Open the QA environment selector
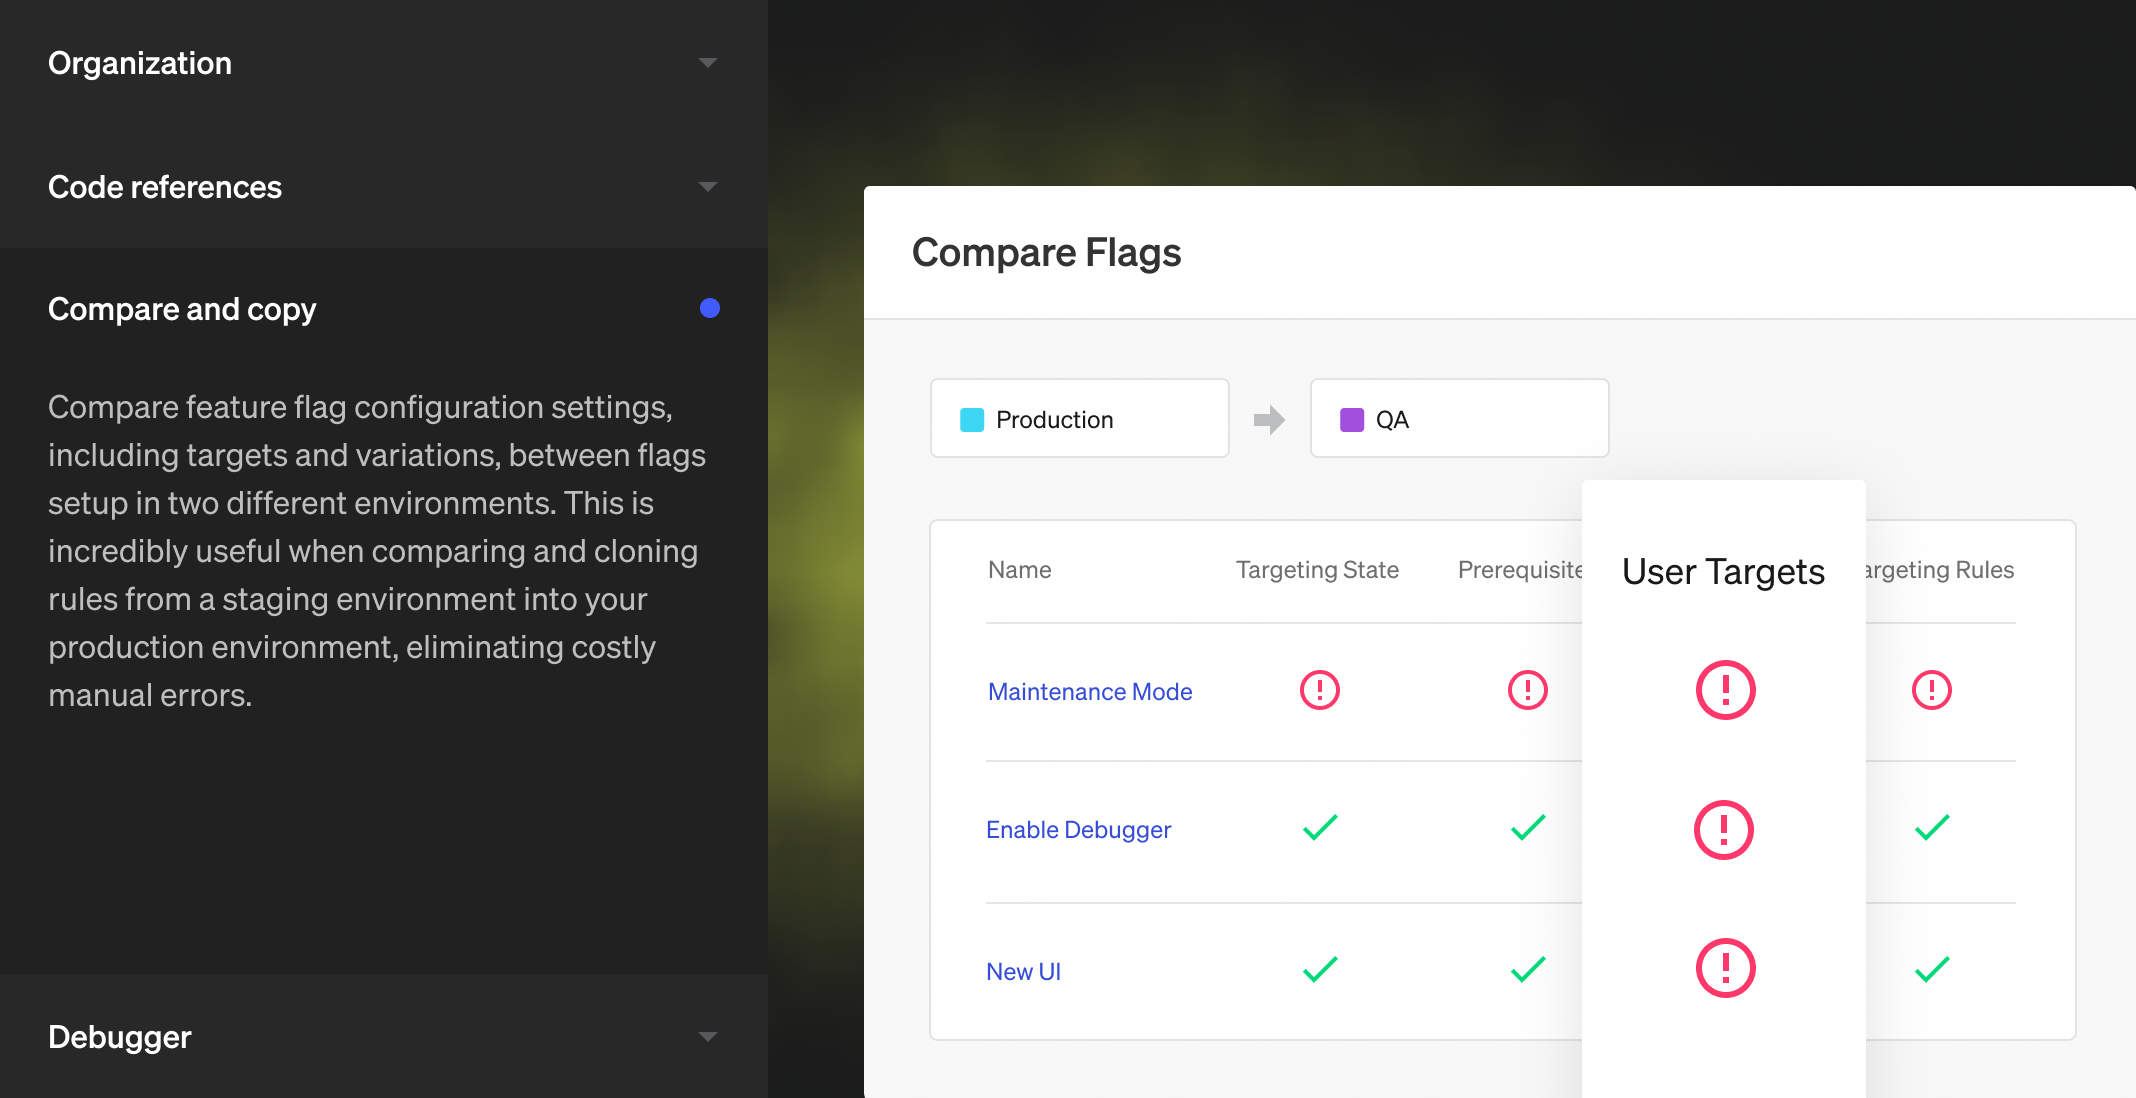This screenshot has width=2136, height=1098. coord(1459,419)
